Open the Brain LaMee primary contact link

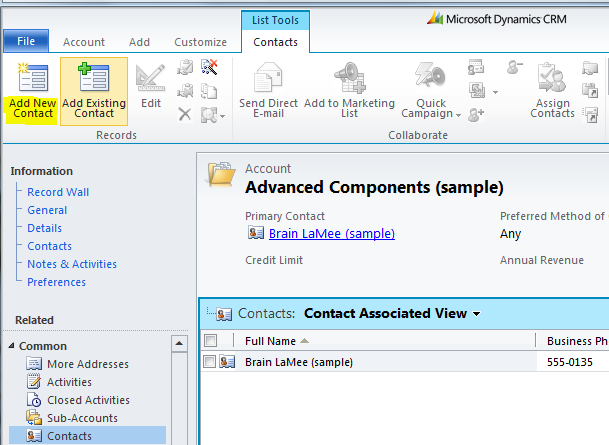click(x=331, y=234)
